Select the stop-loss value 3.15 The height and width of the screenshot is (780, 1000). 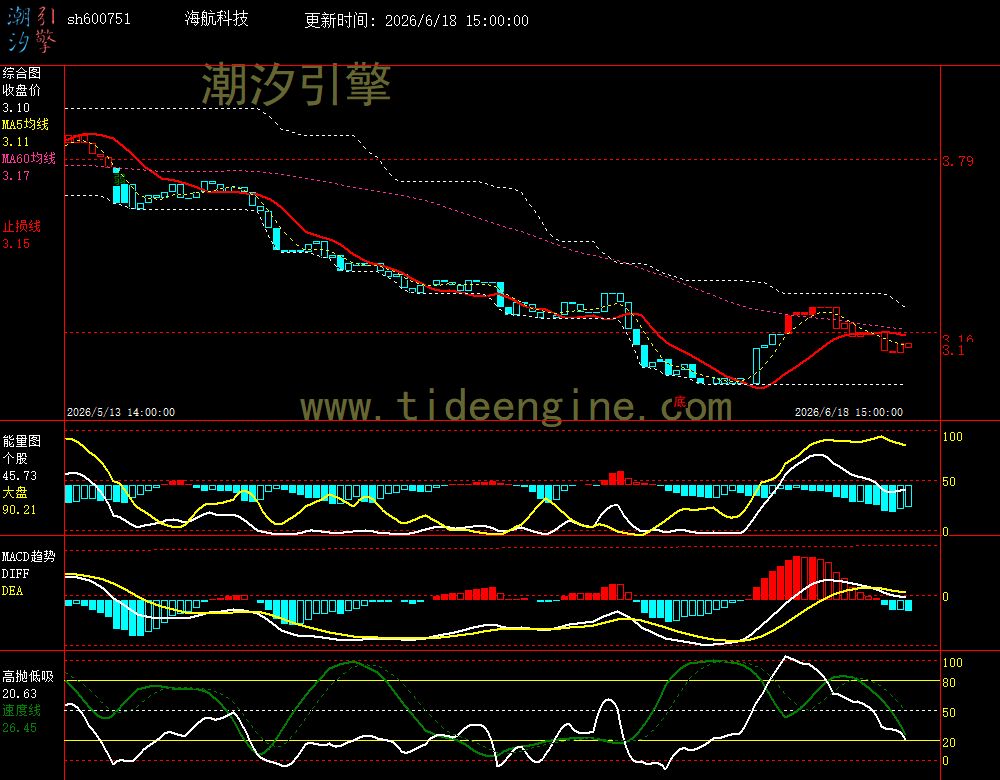click(x=16, y=244)
